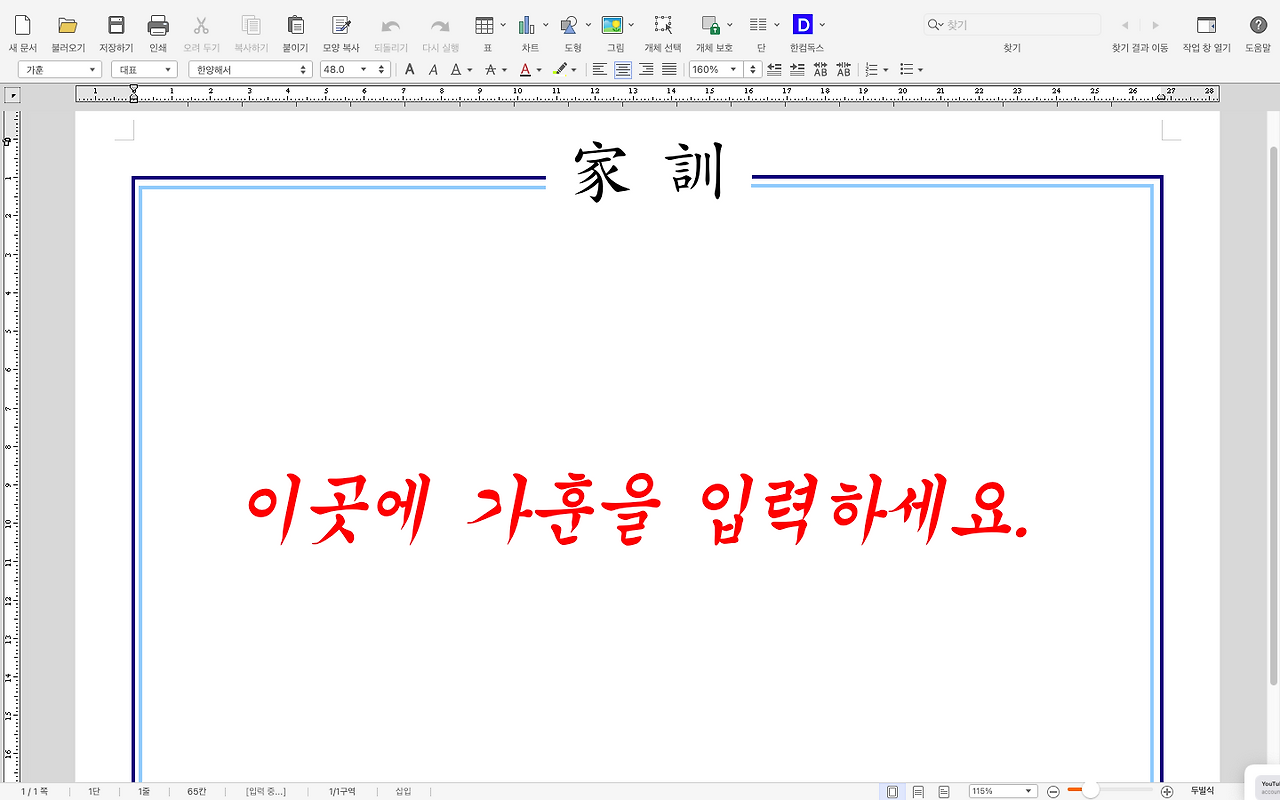Decrease left indent of the paragraph
This screenshot has width=1280, height=800.
pyautogui.click(x=774, y=70)
